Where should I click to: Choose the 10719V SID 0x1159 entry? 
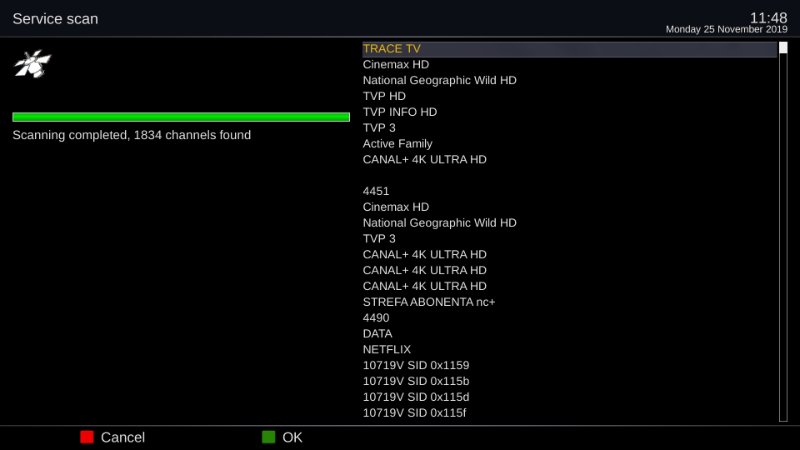[415, 366]
